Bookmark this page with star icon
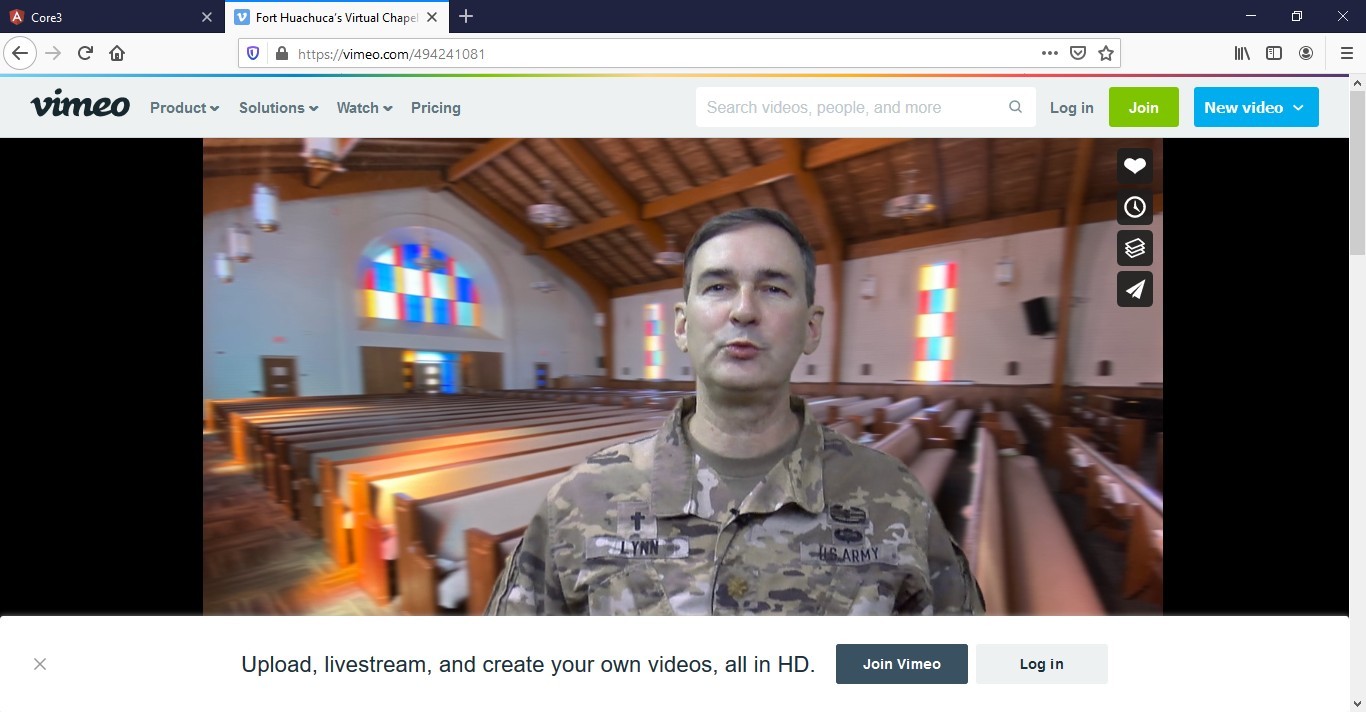 pyautogui.click(x=1106, y=53)
